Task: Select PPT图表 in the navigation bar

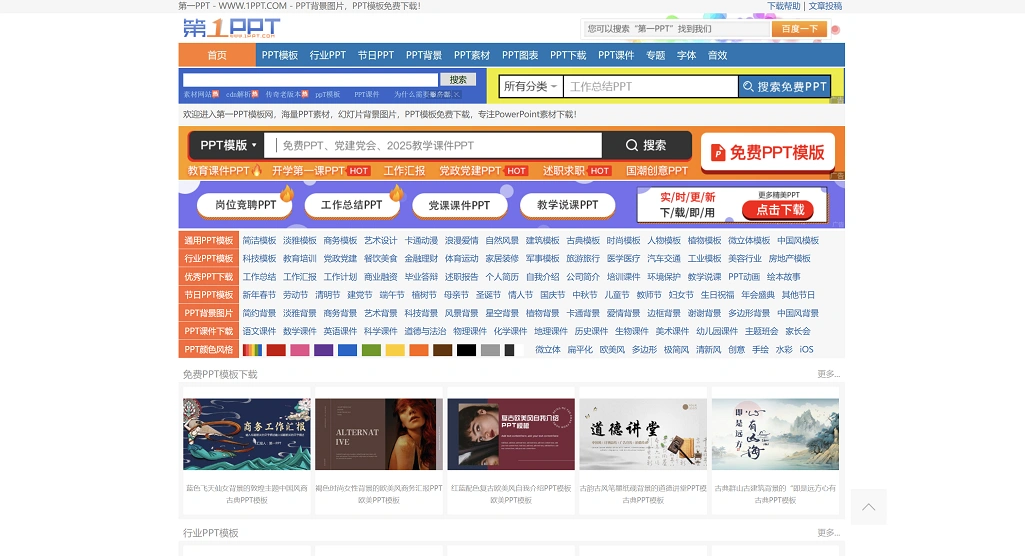Action: pyautogui.click(x=520, y=55)
